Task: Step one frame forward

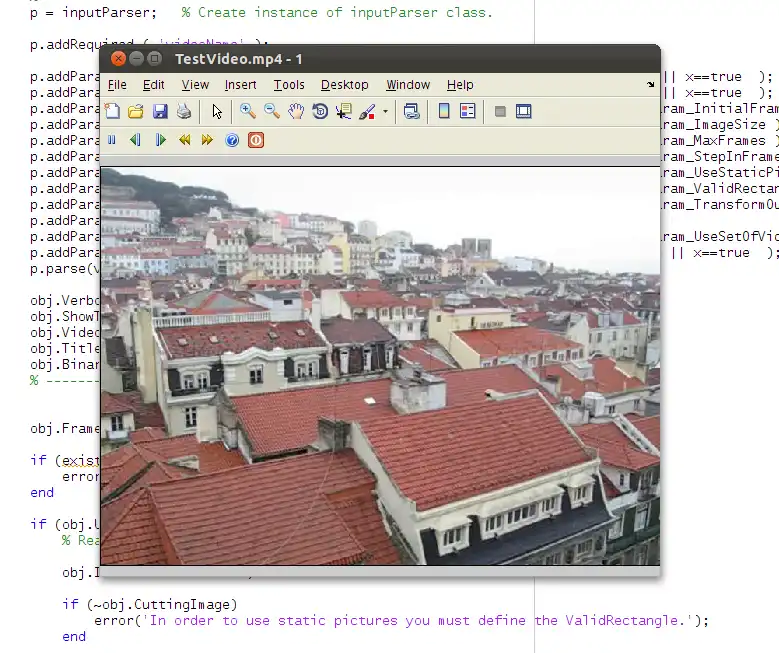Action: pos(160,140)
